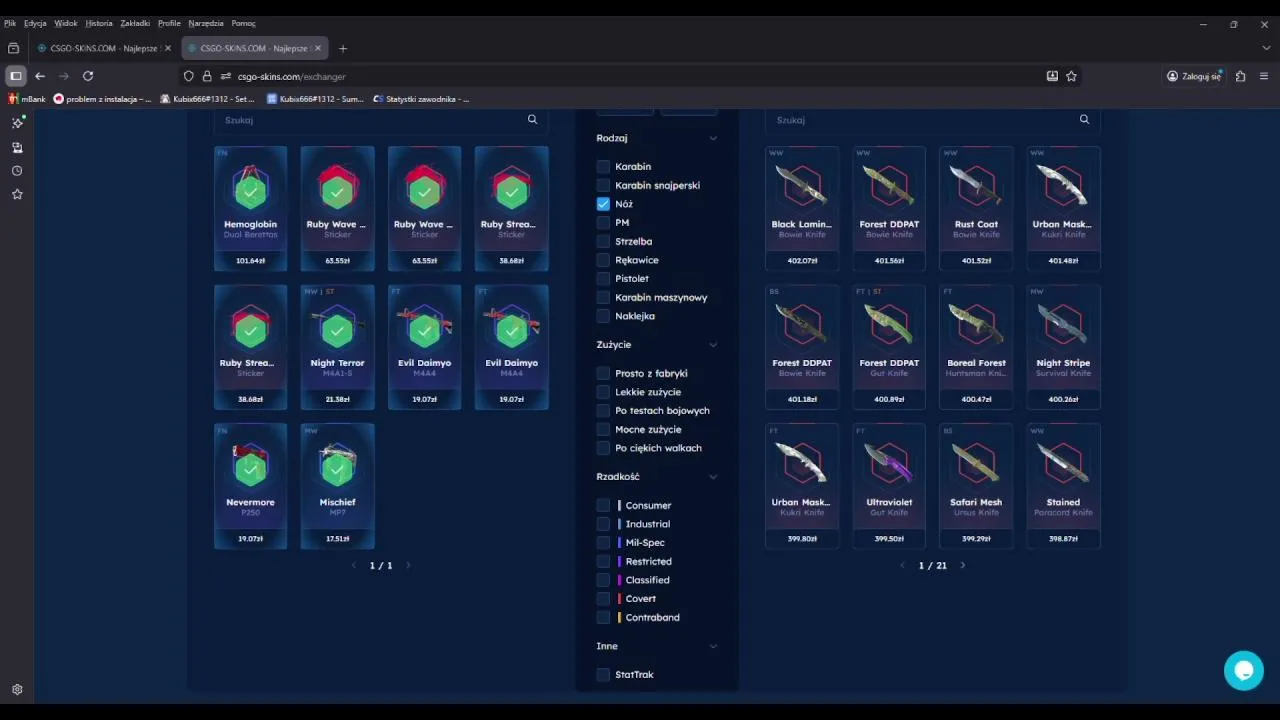Open sidebar settings gear icon
This screenshot has width=1280, height=720.
pos(17,689)
